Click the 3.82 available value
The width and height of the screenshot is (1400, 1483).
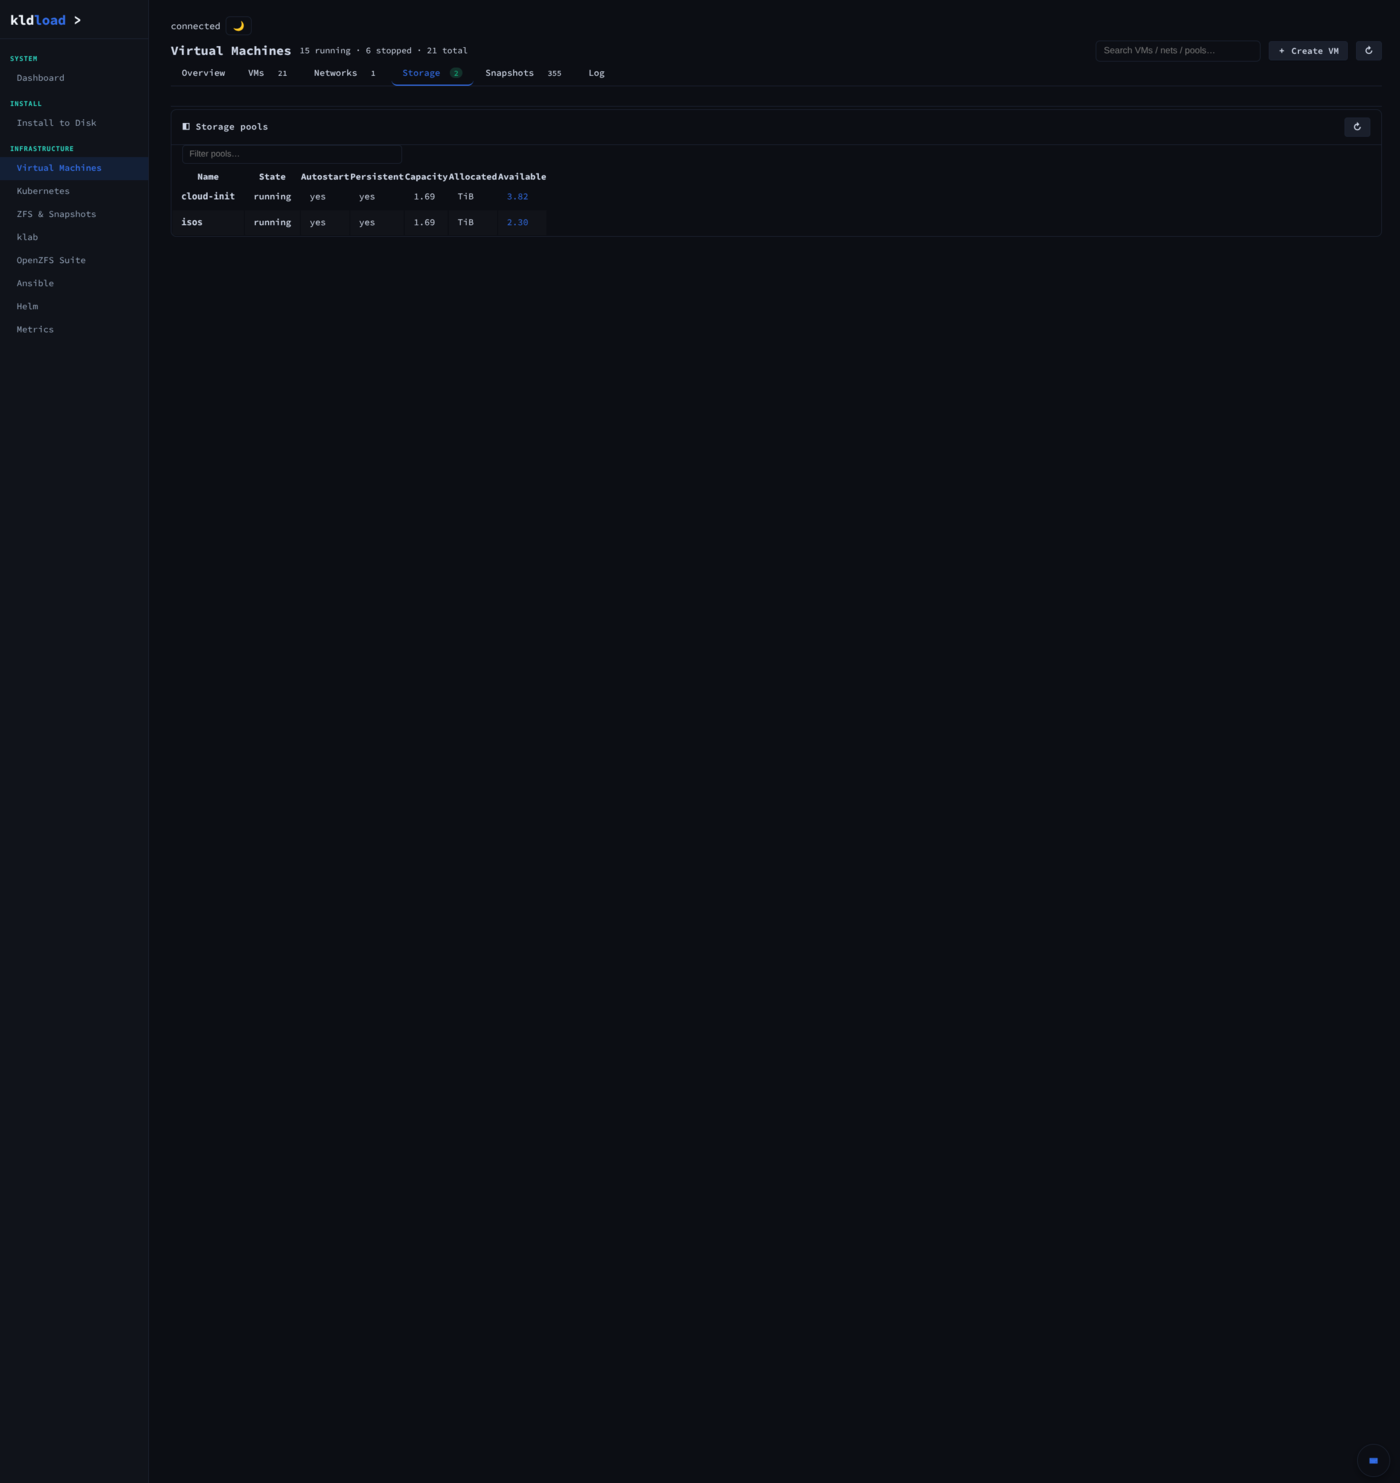tap(517, 197)
